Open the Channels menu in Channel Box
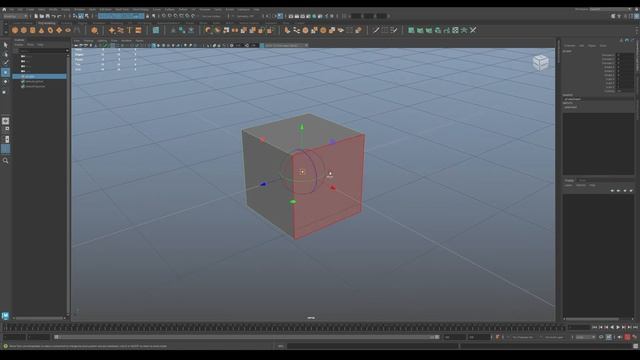The width and height of the screenshot is (640, 360). [x=570, y=46]
